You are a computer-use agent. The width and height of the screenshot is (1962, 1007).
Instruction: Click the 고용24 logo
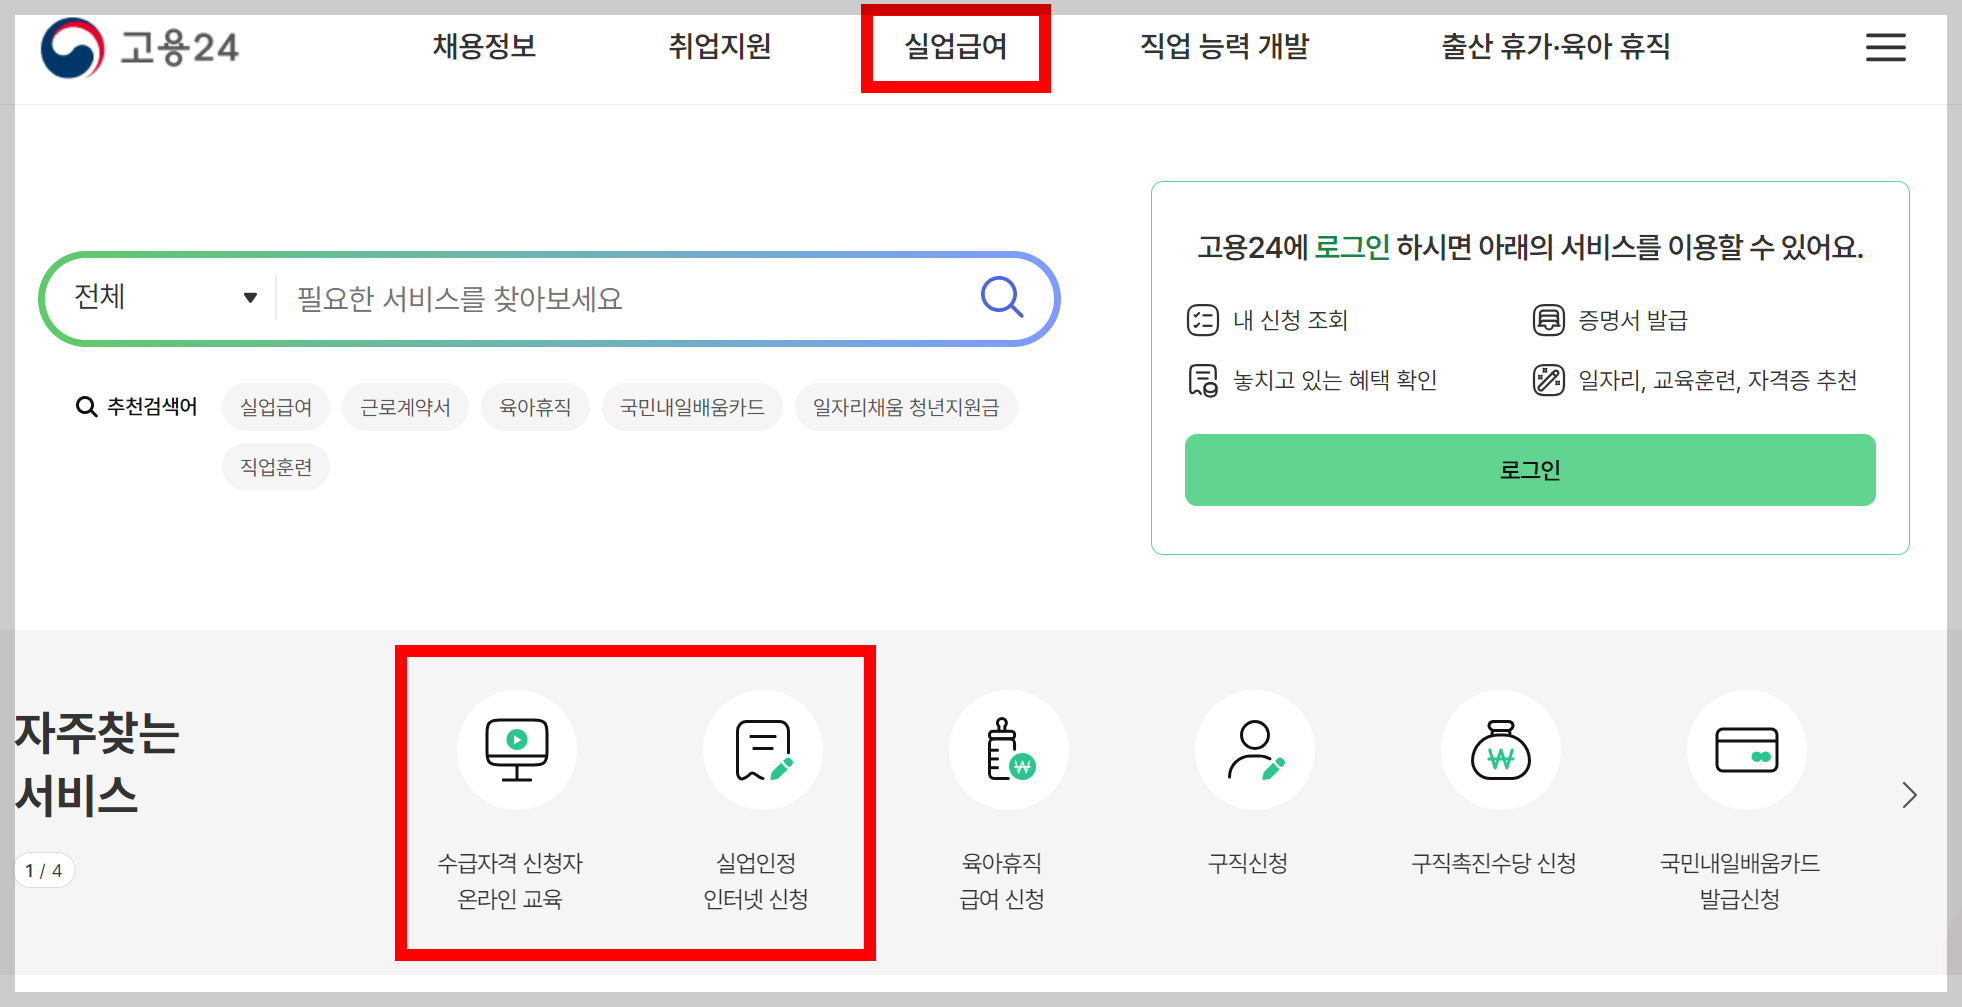click(140, 46)
